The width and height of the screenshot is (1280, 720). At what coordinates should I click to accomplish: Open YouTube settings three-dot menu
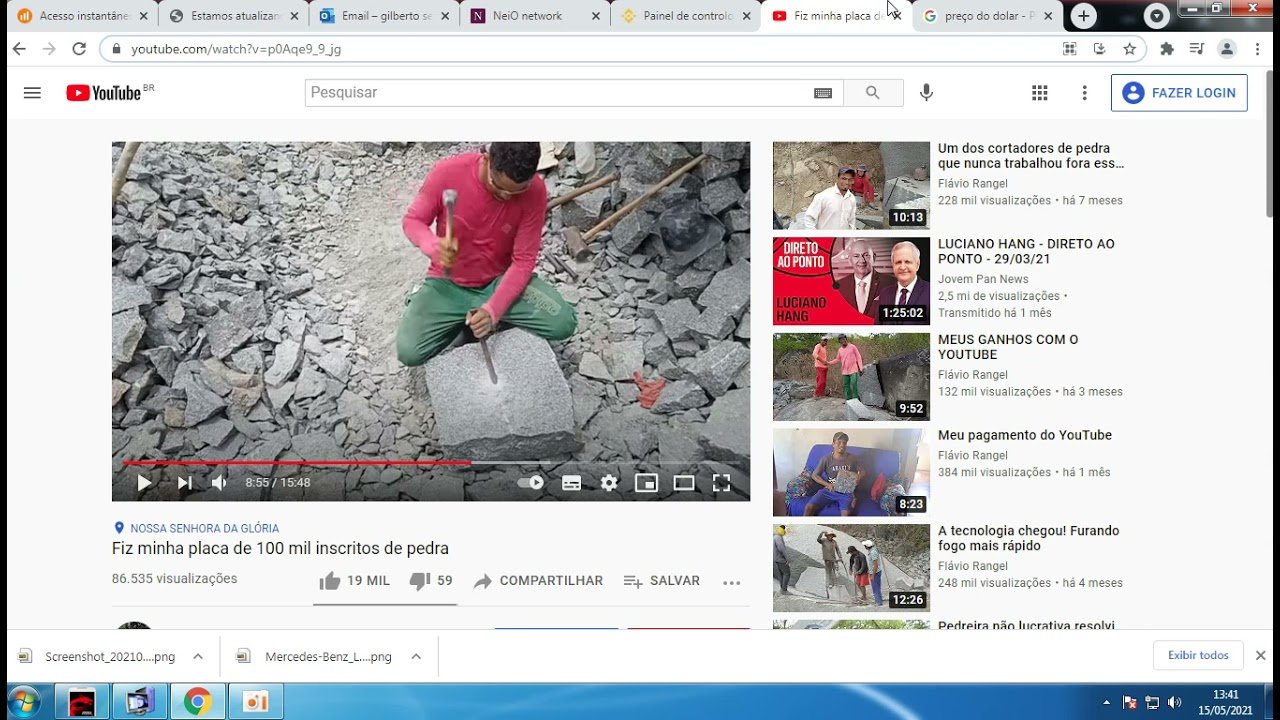(x=1084, y=93)
